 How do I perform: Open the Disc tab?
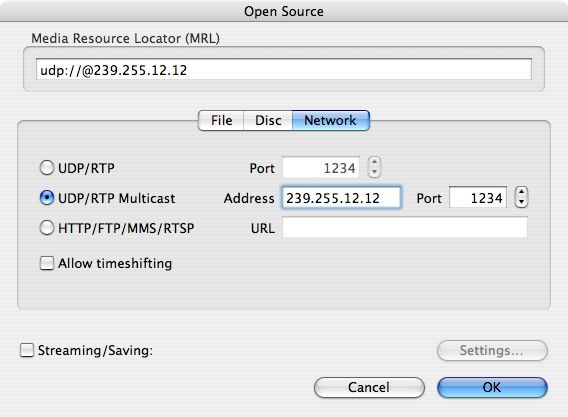pos(268,120)
